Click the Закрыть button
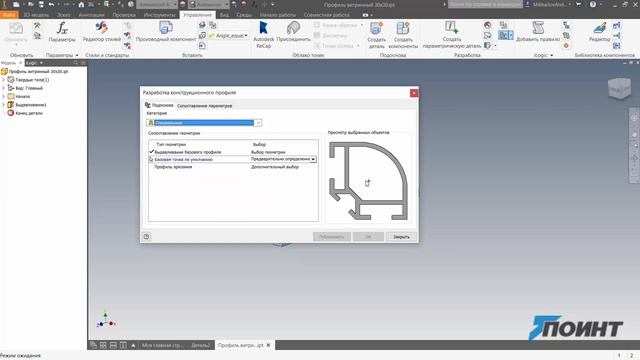 tap(401, 237)
